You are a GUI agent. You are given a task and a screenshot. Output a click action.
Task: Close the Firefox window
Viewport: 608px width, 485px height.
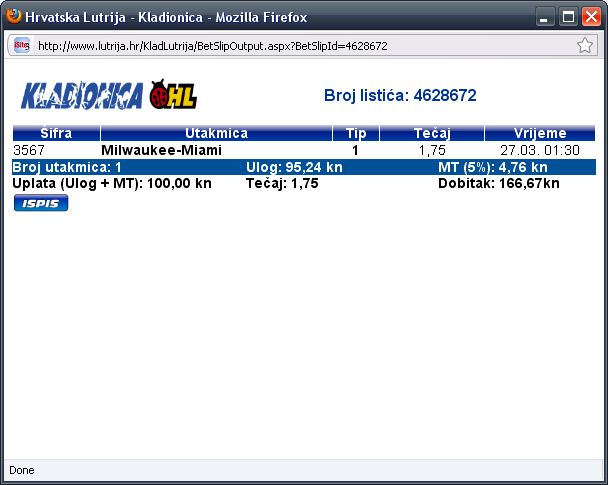coord(591,17)
